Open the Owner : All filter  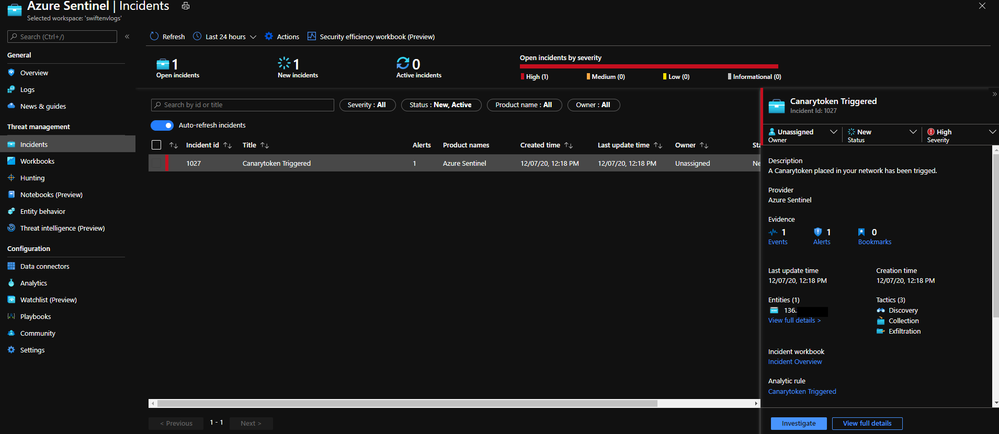[593, 105]
